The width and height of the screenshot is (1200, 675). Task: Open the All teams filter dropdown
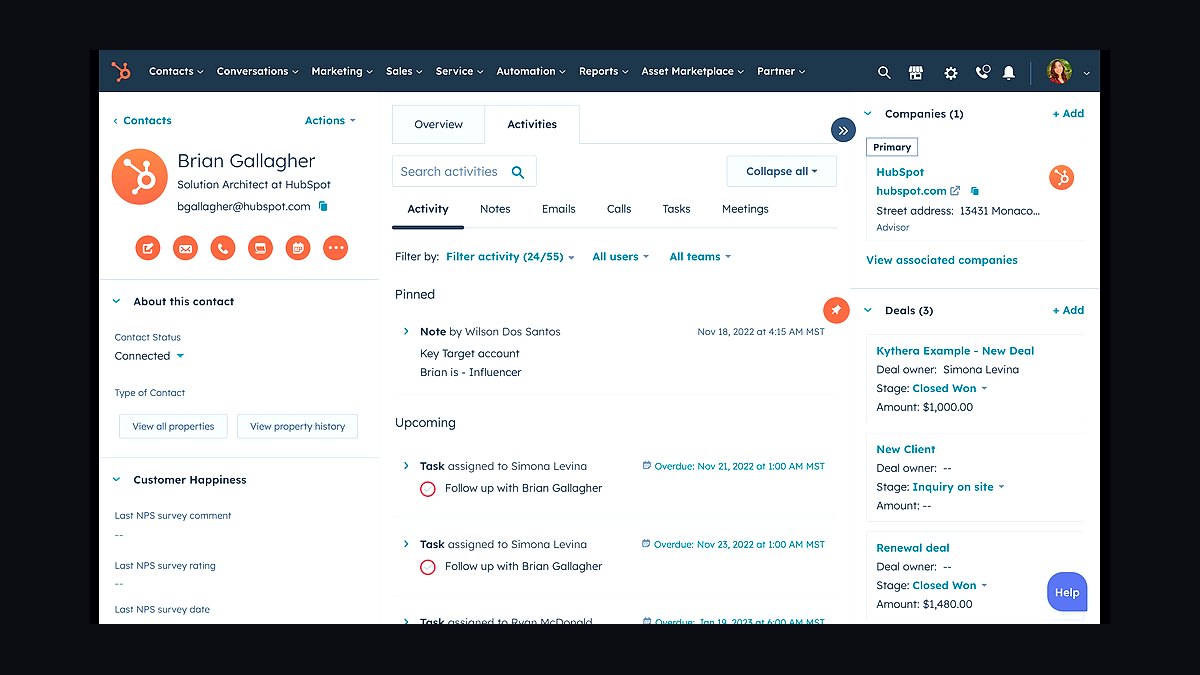700,257
